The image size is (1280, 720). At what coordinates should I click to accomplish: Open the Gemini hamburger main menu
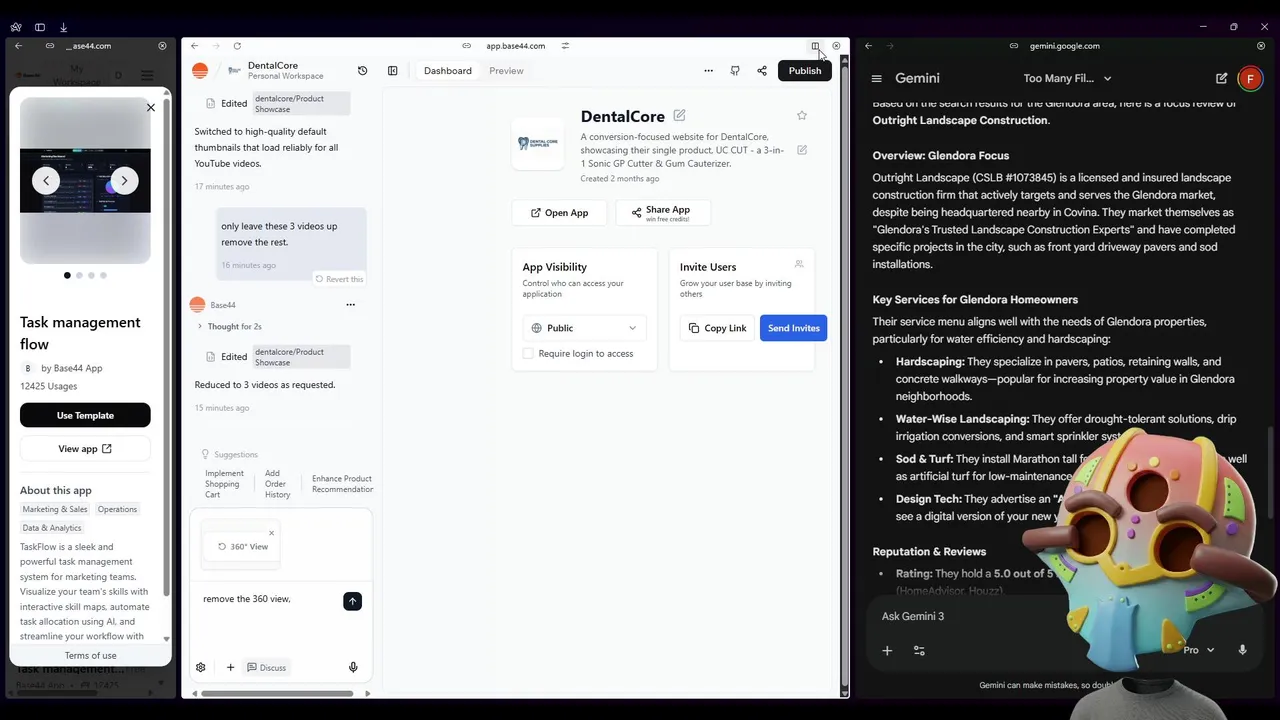[877, 78]
